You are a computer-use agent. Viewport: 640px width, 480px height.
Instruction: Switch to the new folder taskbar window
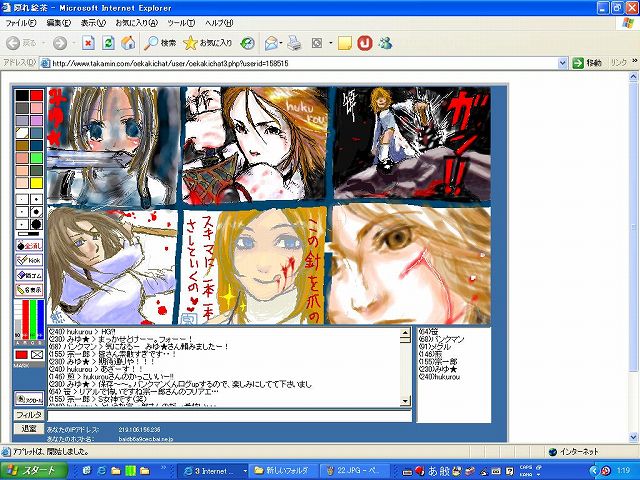click(x=284, y=471)
